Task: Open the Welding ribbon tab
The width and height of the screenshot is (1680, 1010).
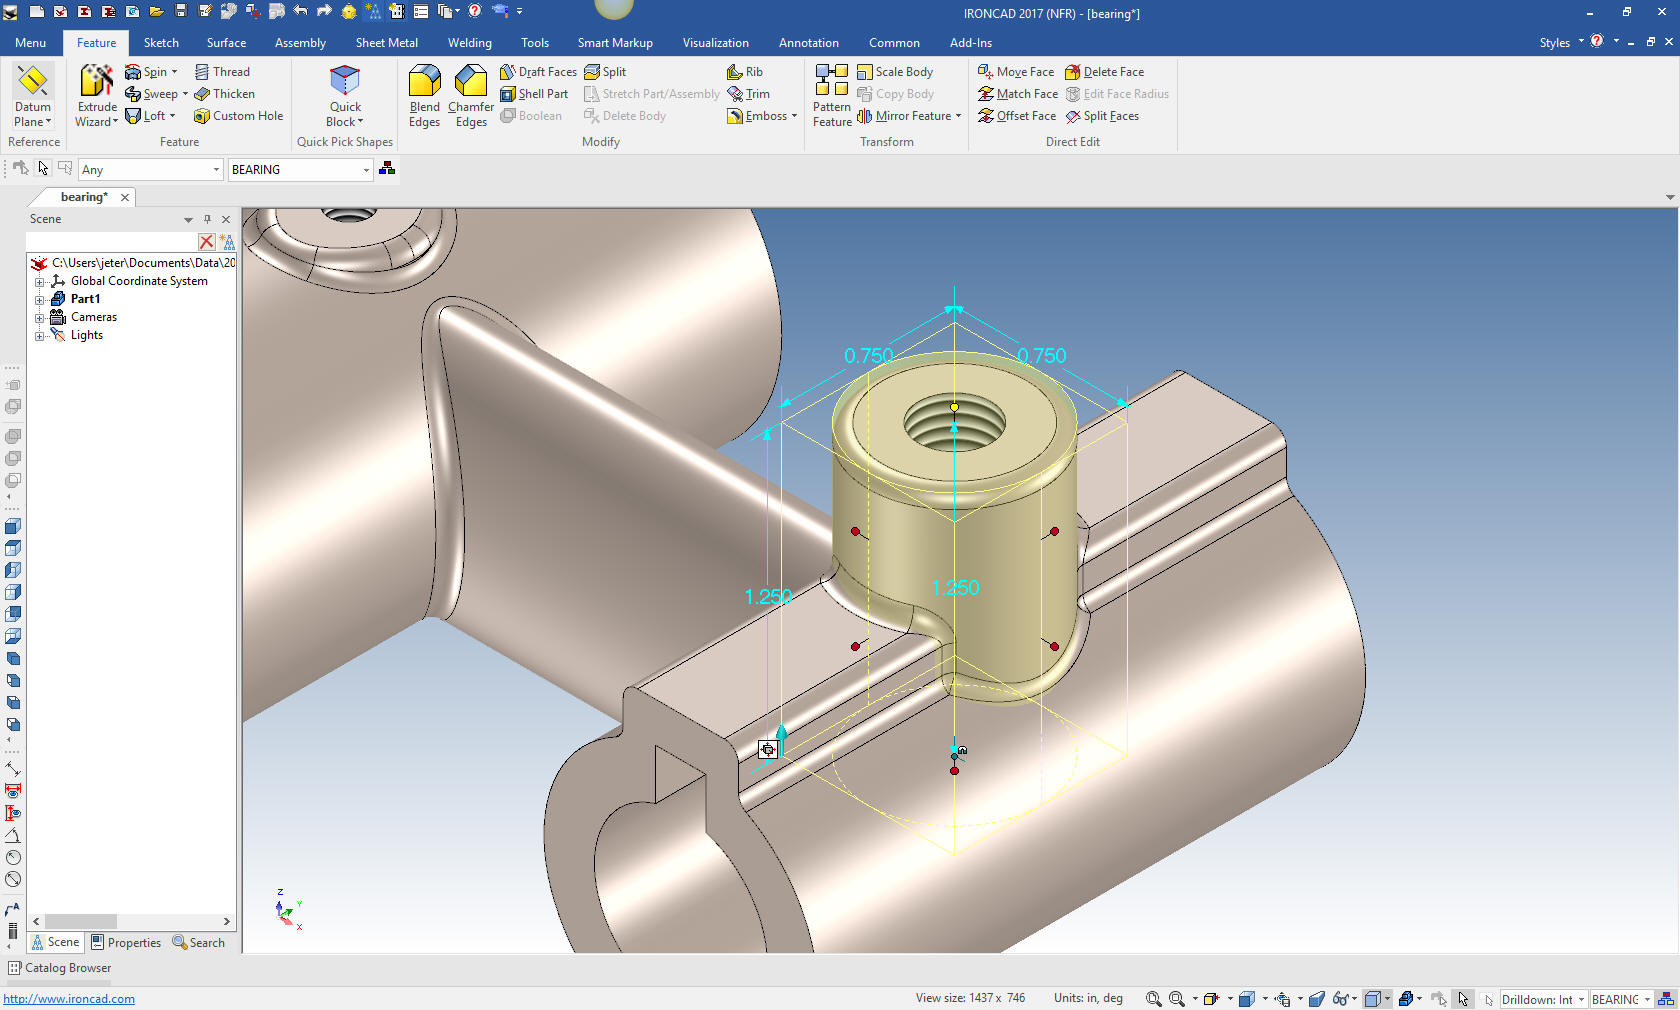Action: (469, 43)
